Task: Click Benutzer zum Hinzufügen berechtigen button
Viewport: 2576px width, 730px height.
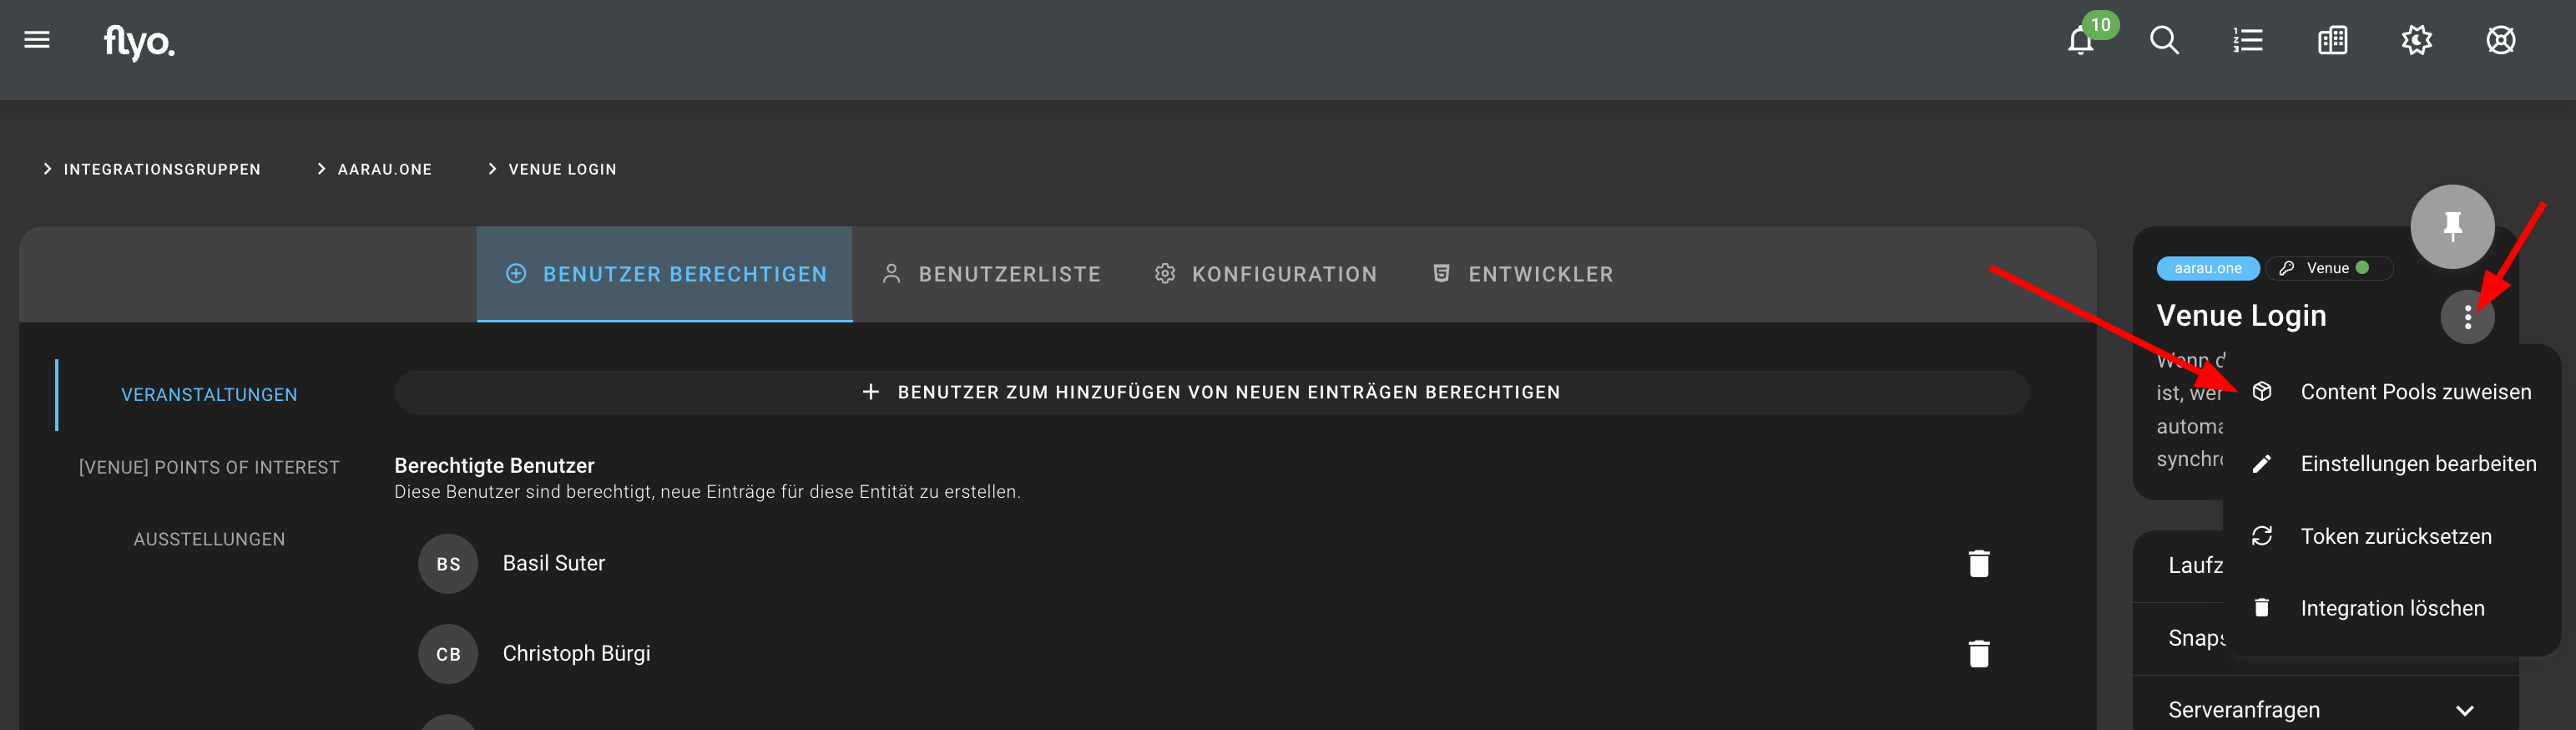Action: 1211,392
